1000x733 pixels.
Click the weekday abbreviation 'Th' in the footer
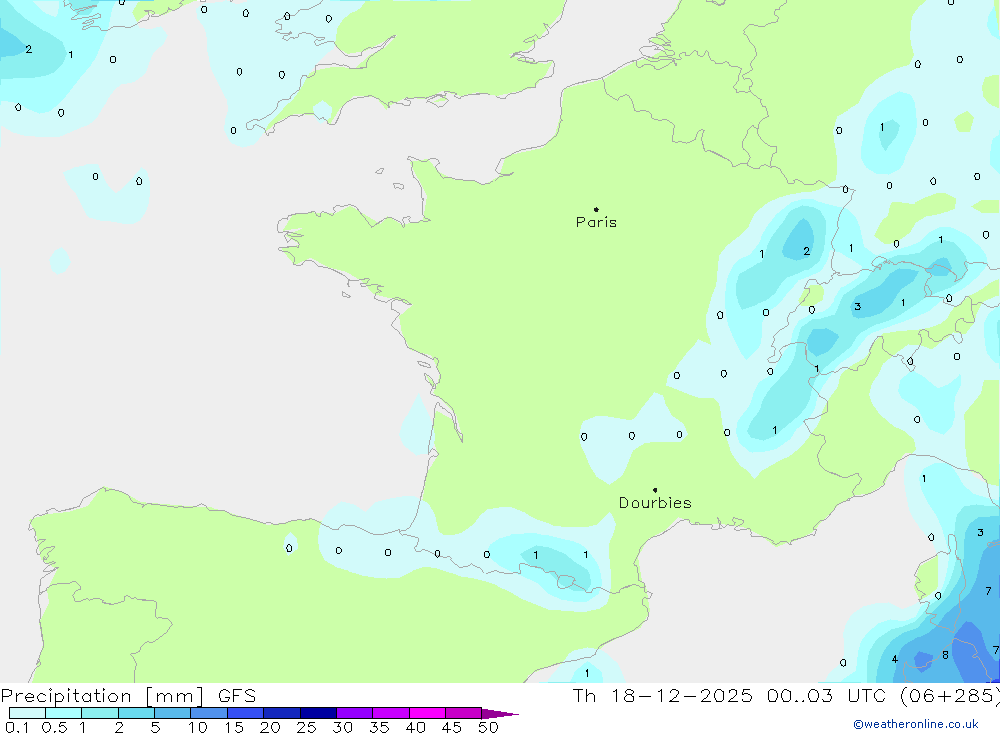coord(584,696)
